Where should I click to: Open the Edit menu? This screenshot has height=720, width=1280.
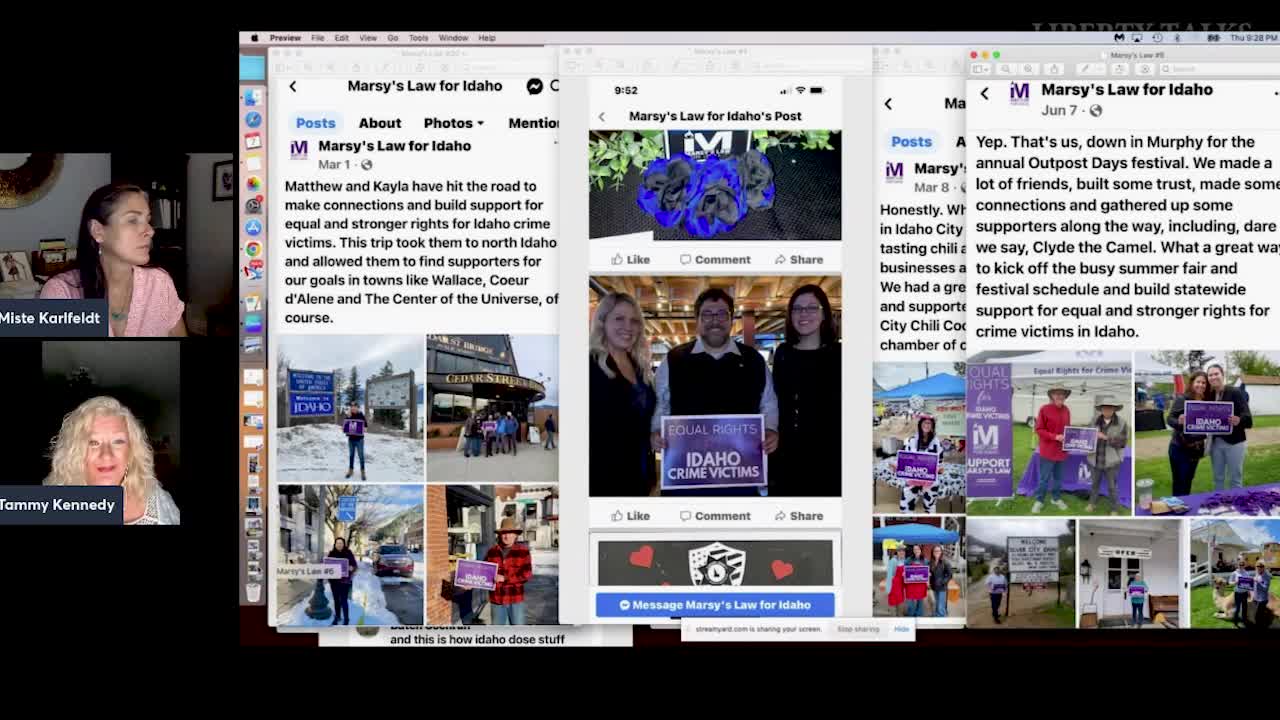point(341,38)
